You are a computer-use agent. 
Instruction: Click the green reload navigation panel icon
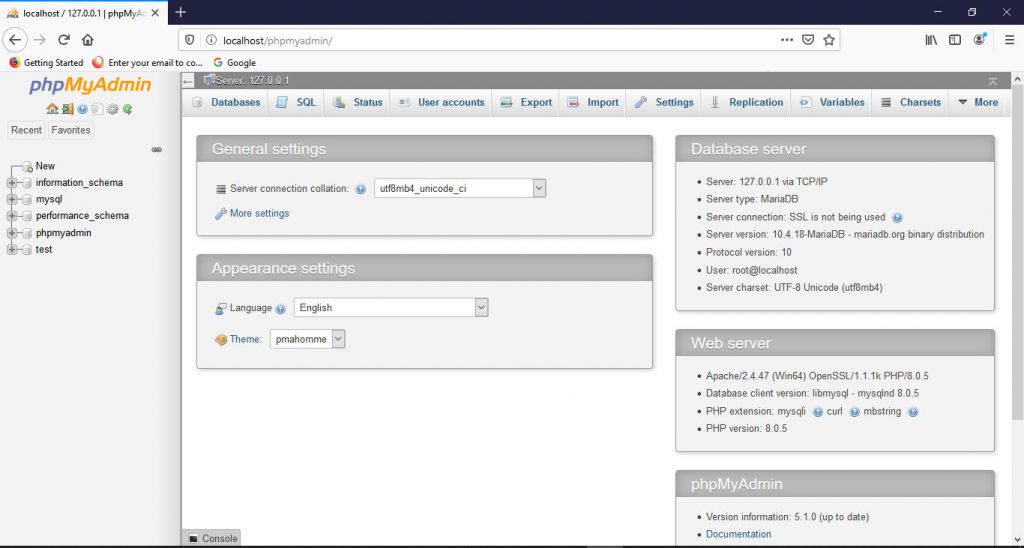click(128, 109)
